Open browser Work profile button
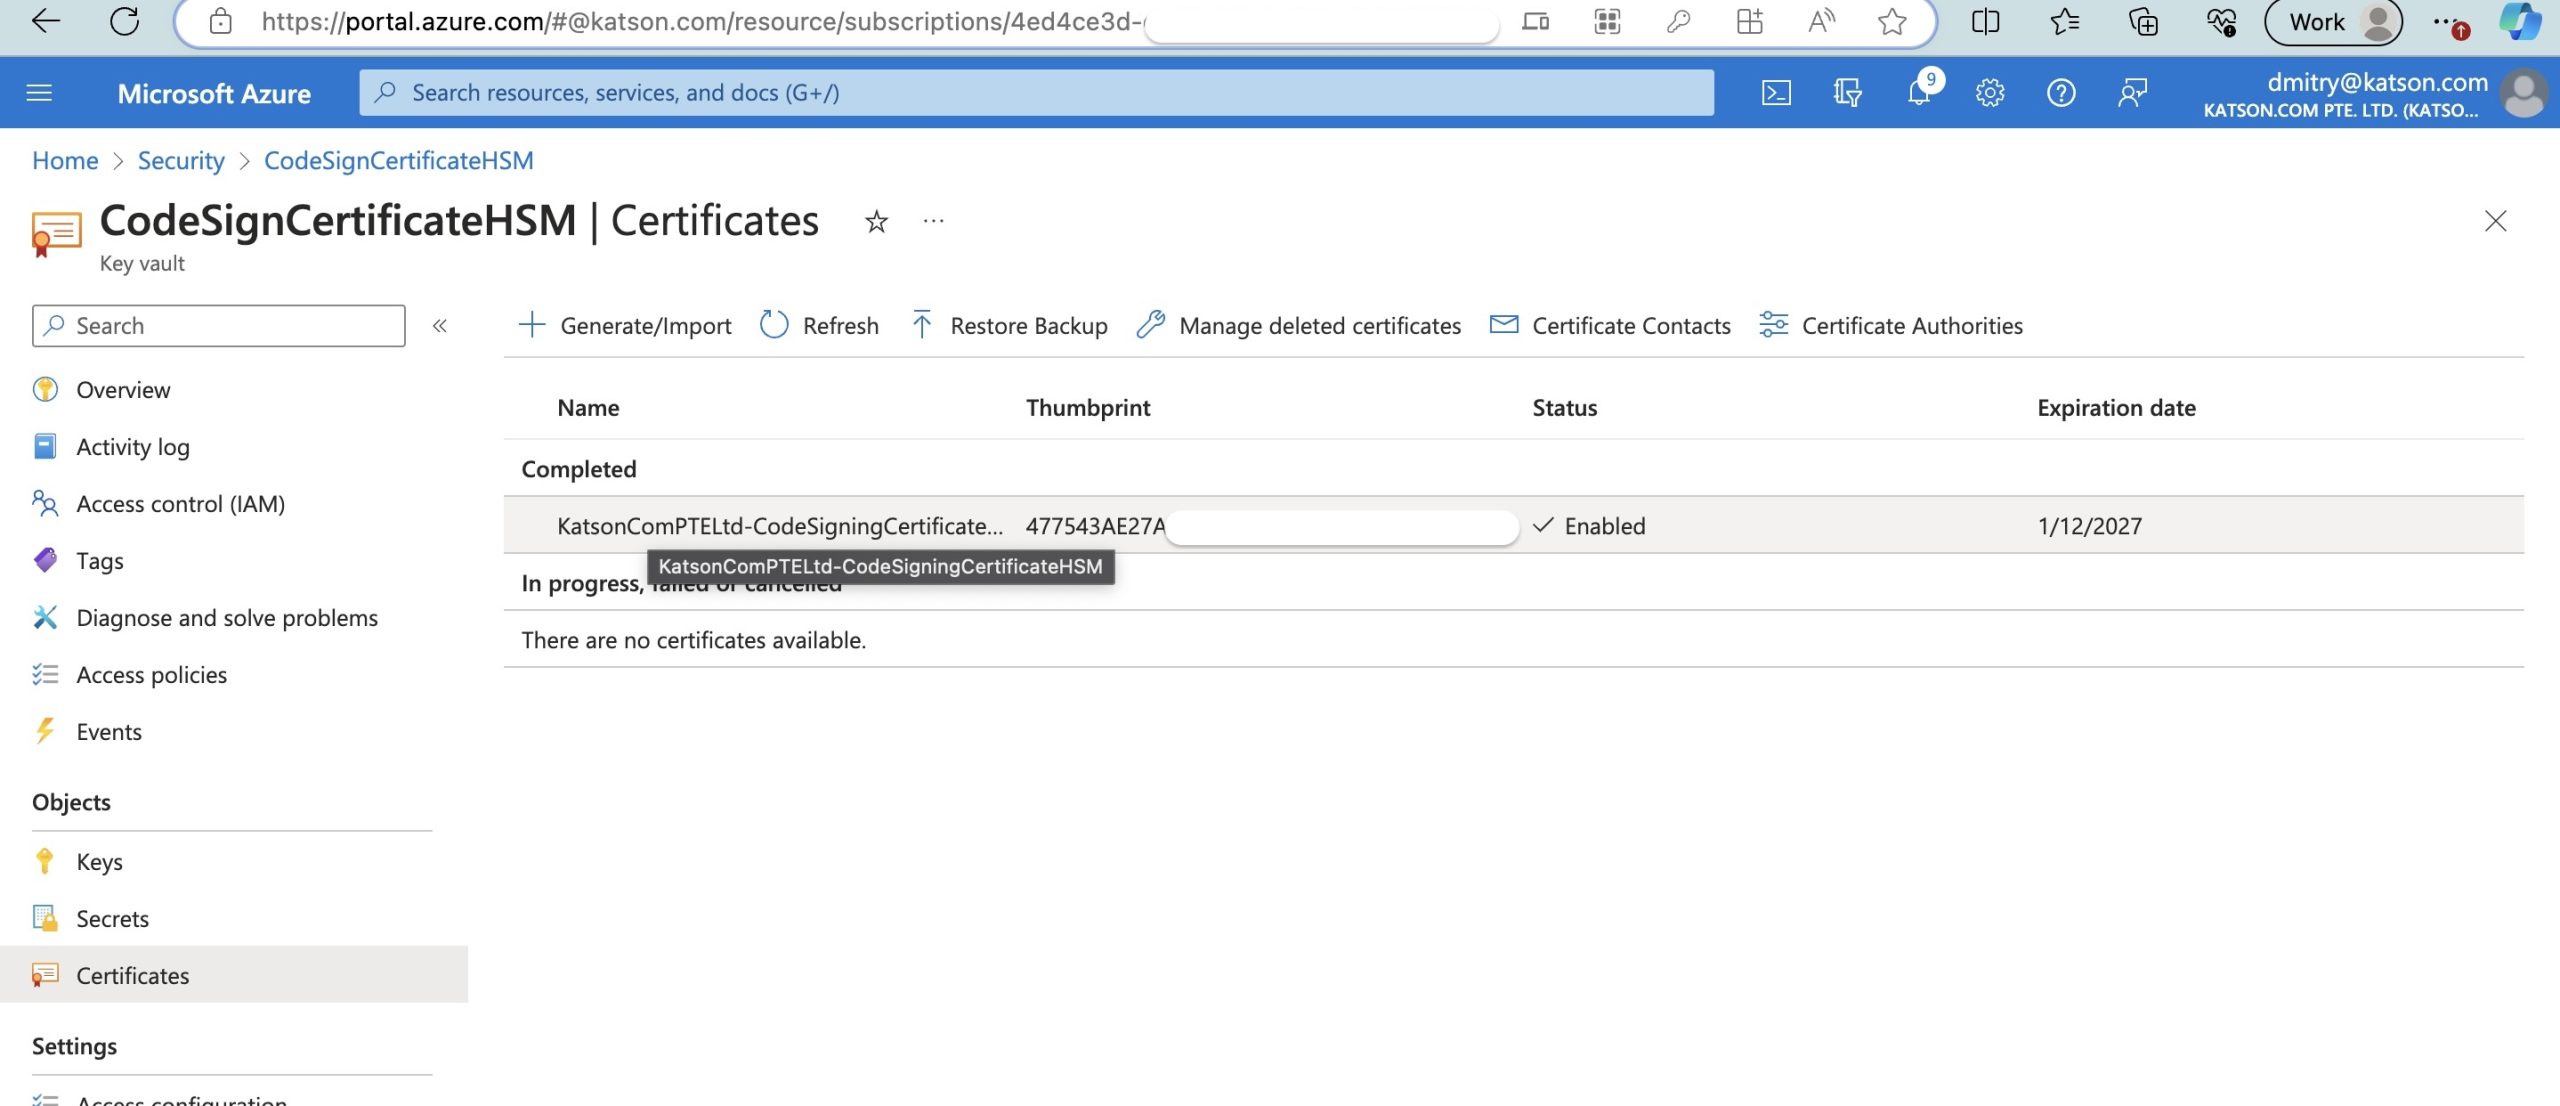This screenshot has width=2560, height=1106. click(2333, 22)
